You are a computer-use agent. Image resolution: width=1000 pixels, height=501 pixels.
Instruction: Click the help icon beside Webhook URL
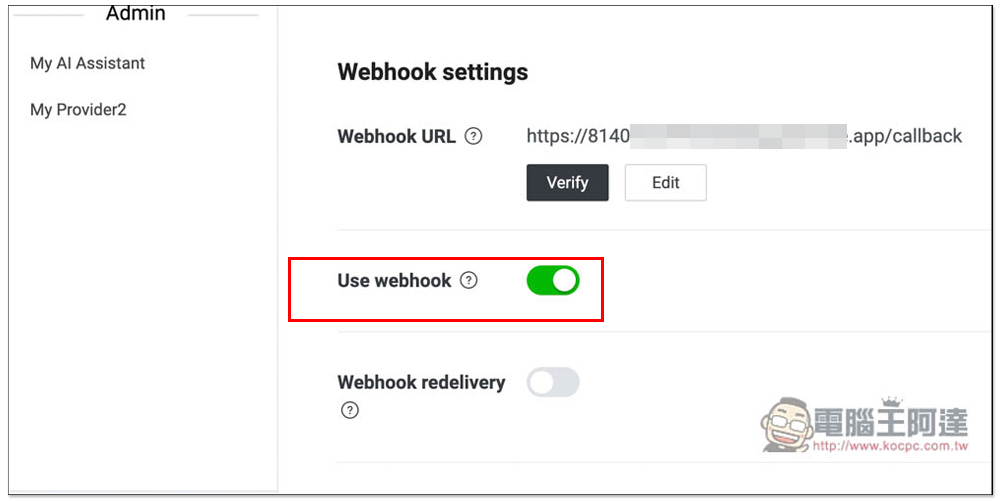[x=474, y=137]
